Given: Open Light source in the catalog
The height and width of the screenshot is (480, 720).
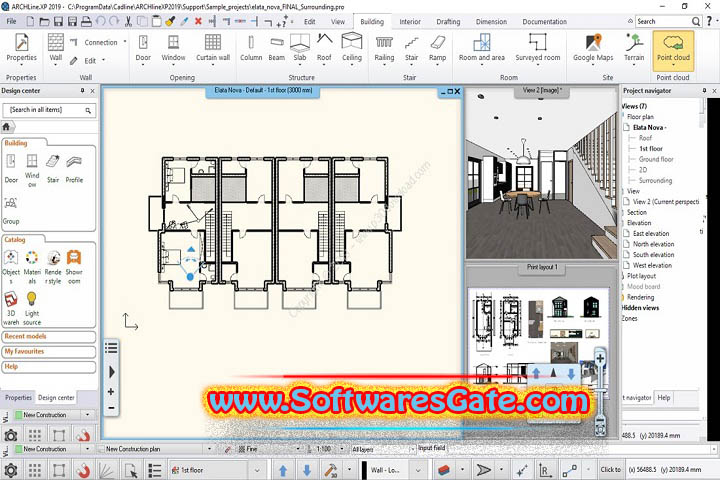Looking at the screenshot, I should [x=32, y=308].
